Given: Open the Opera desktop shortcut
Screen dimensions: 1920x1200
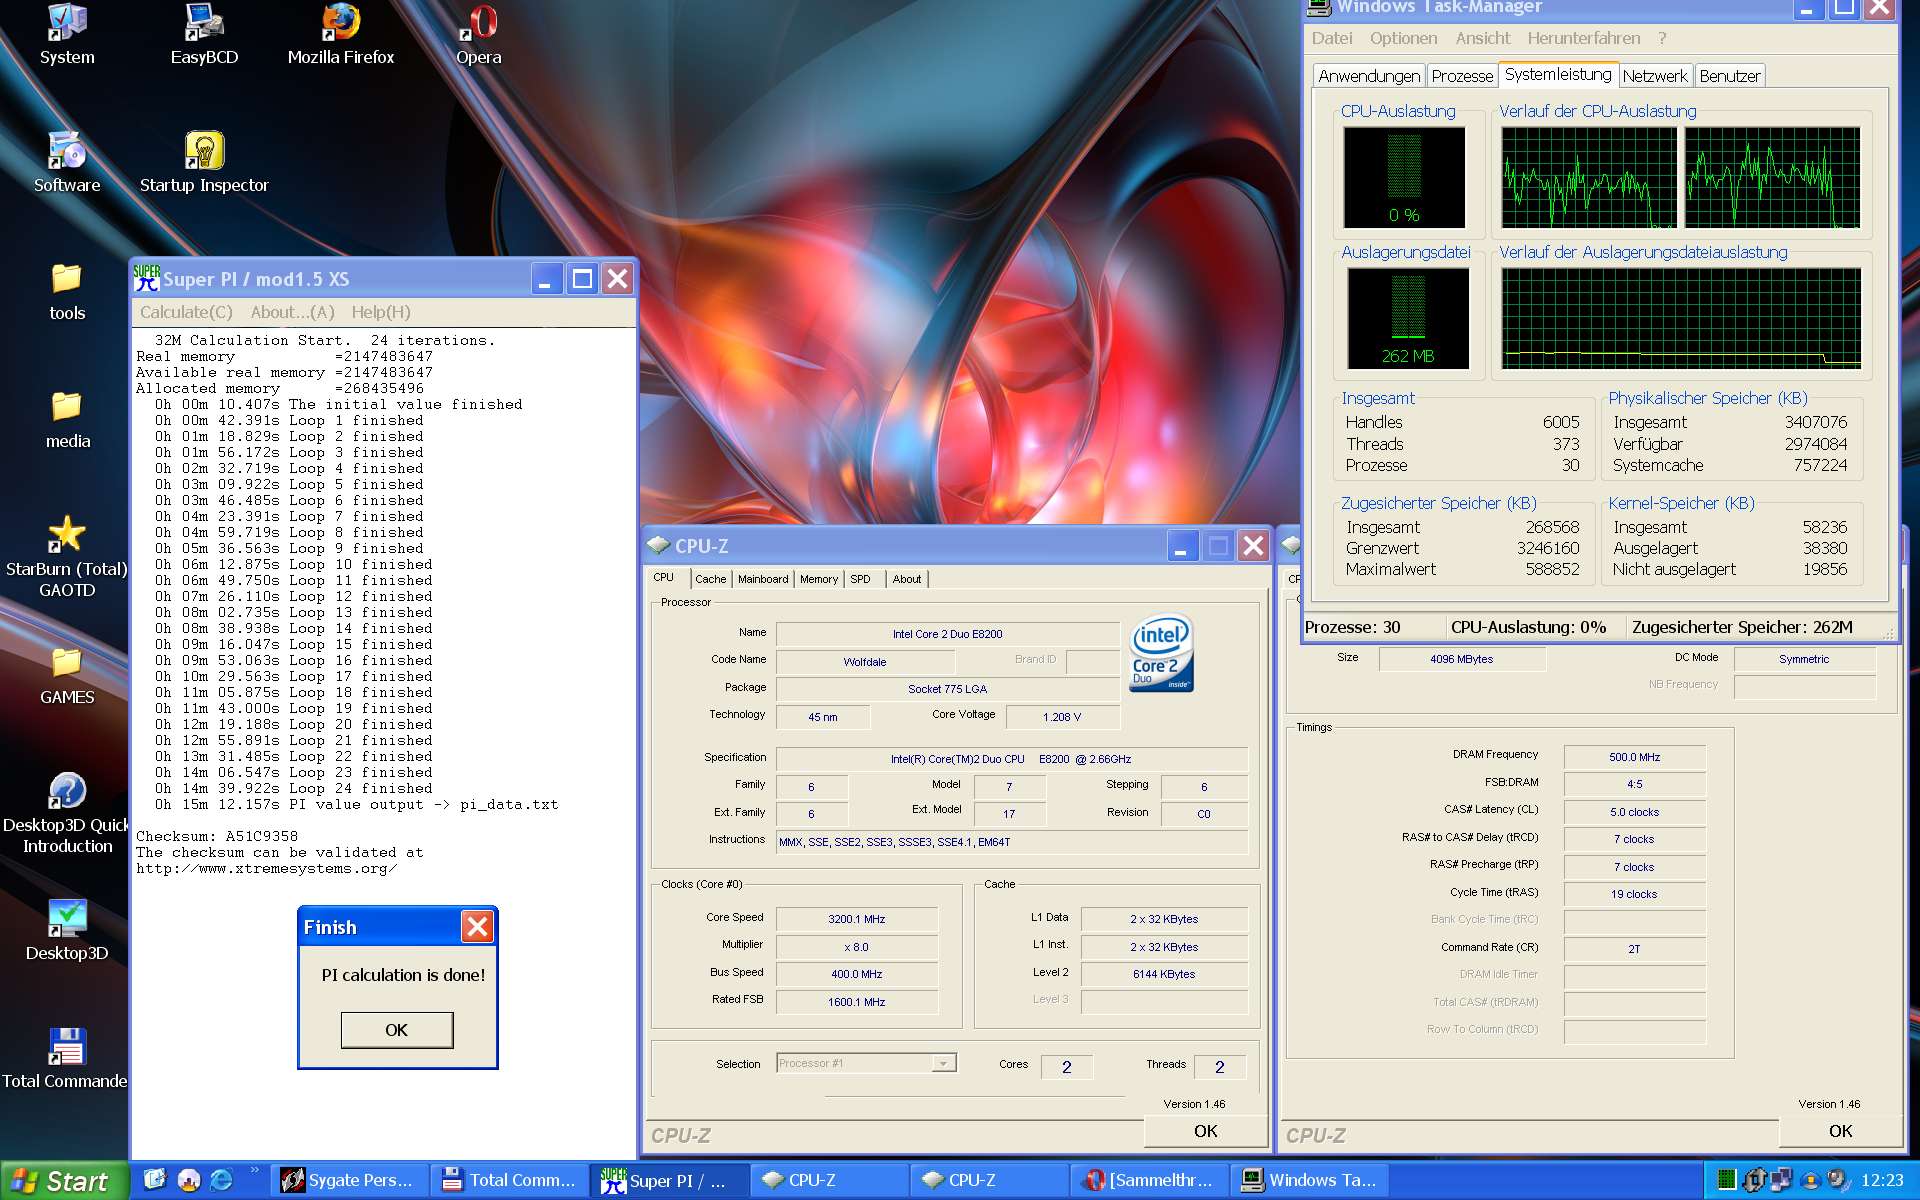Looking at the screenshot, I should [478, 24].
